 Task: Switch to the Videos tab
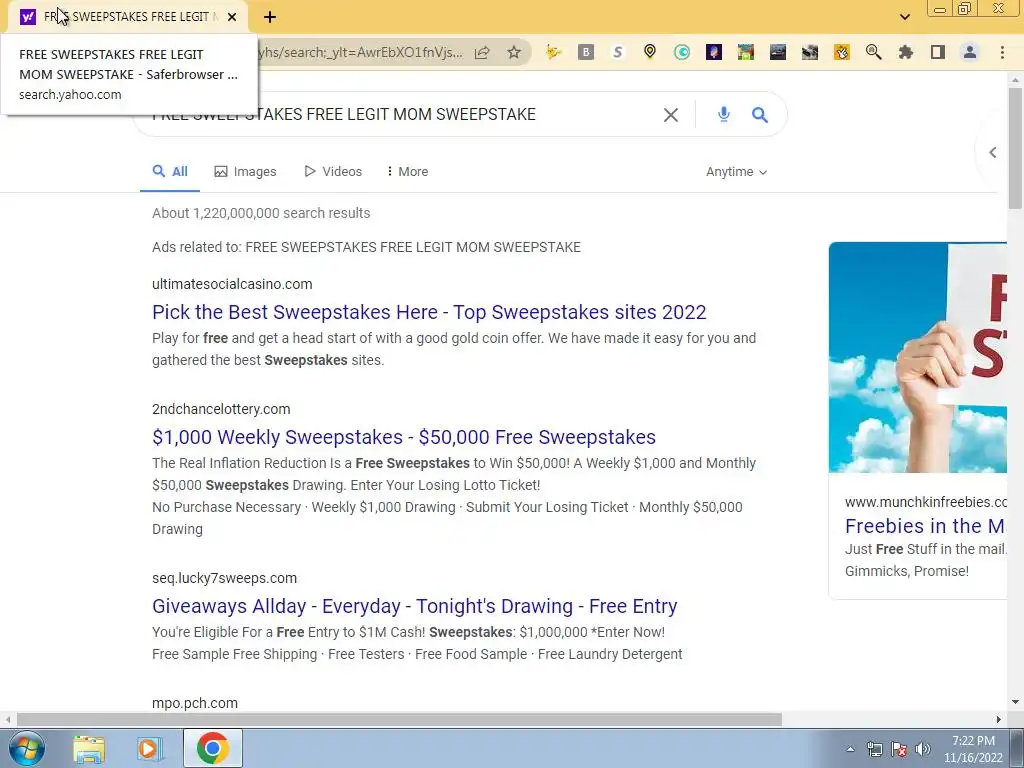pos(333,172)
